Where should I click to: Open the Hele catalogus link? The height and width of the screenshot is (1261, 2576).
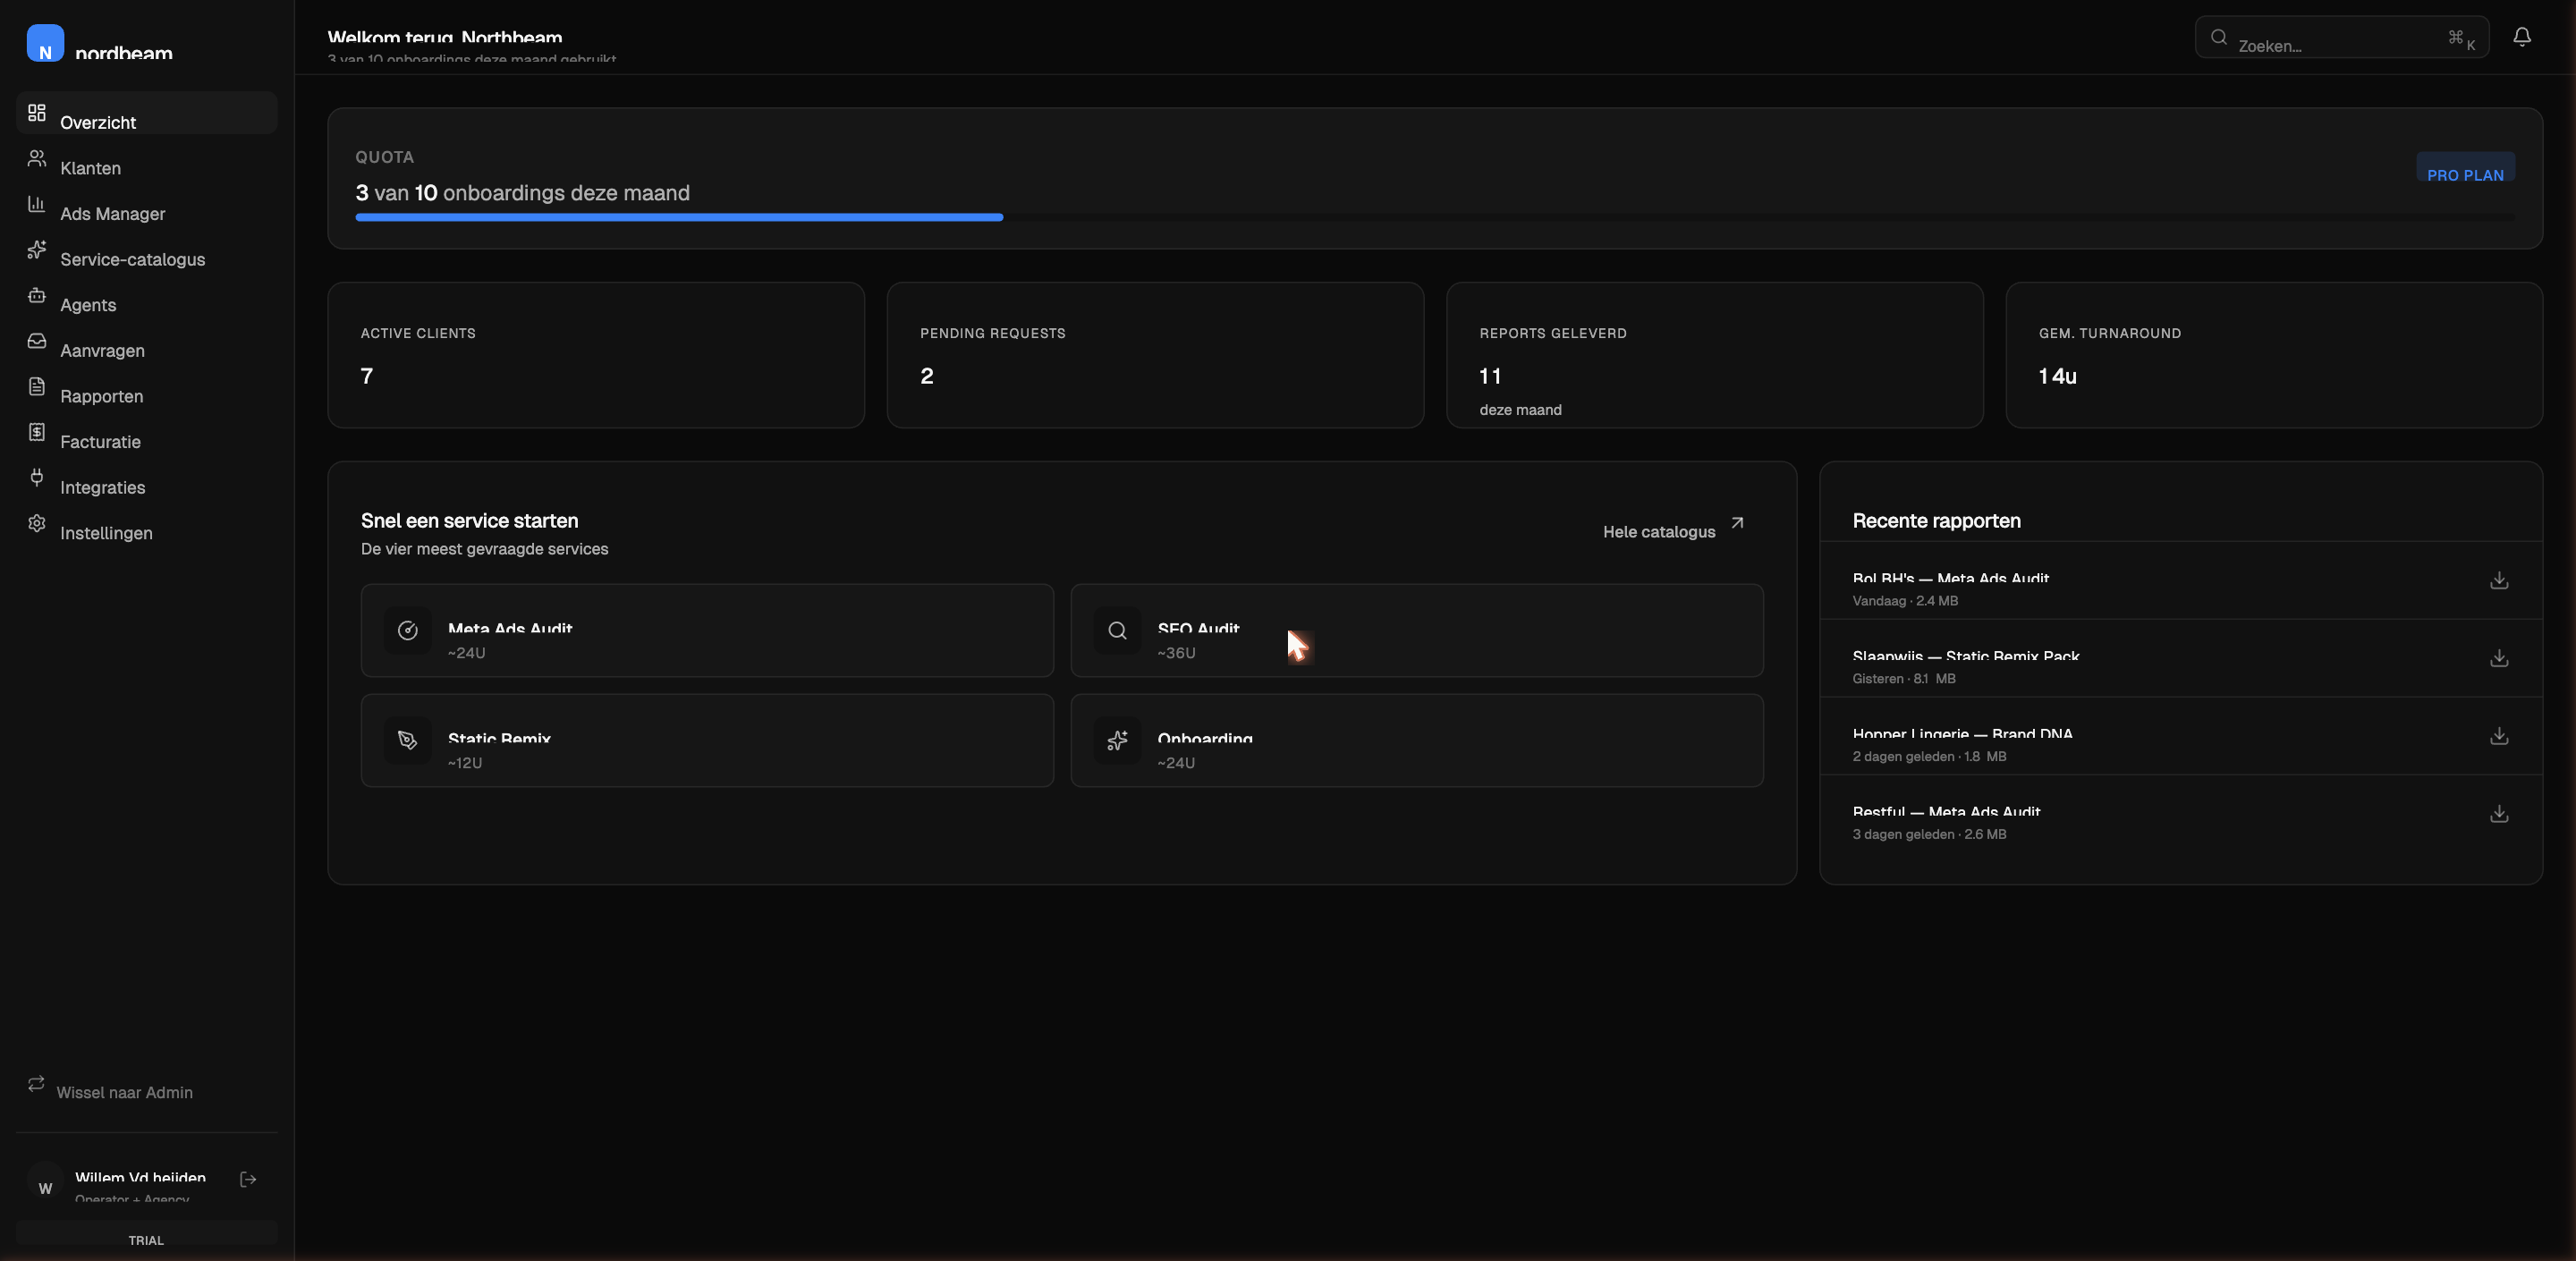tap(1674, 527)
